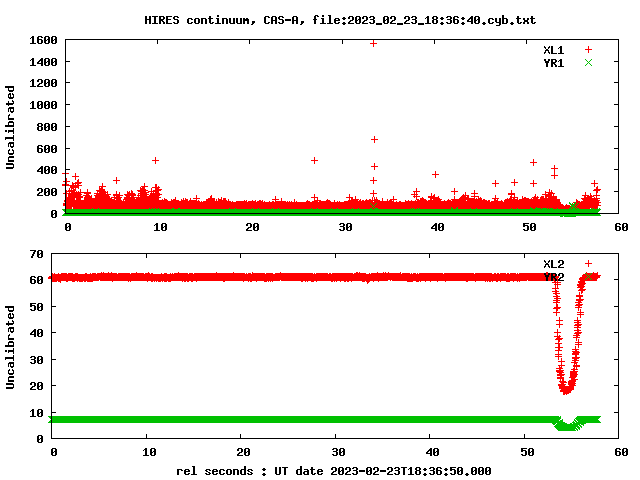Click the red plus marker beside XL1
This screenshot has width=640, height=480.
(588, 50)
